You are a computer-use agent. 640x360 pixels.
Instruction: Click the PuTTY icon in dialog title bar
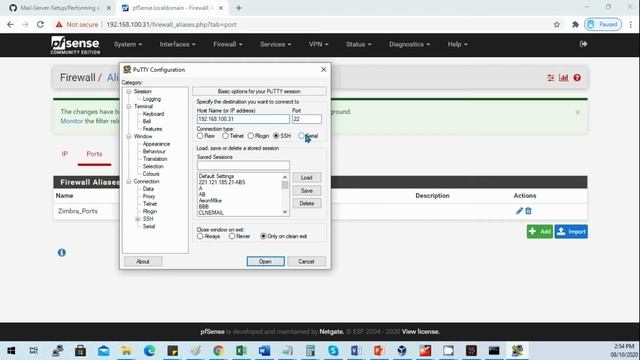click(x=127, y=69)
